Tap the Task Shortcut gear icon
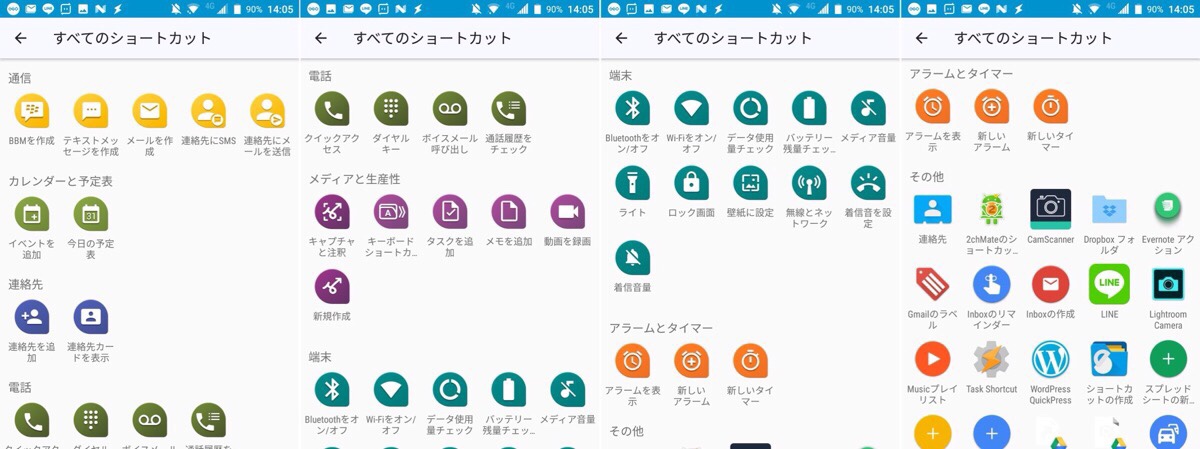This screenshot has height=449, width=1200. pos(991,359)
